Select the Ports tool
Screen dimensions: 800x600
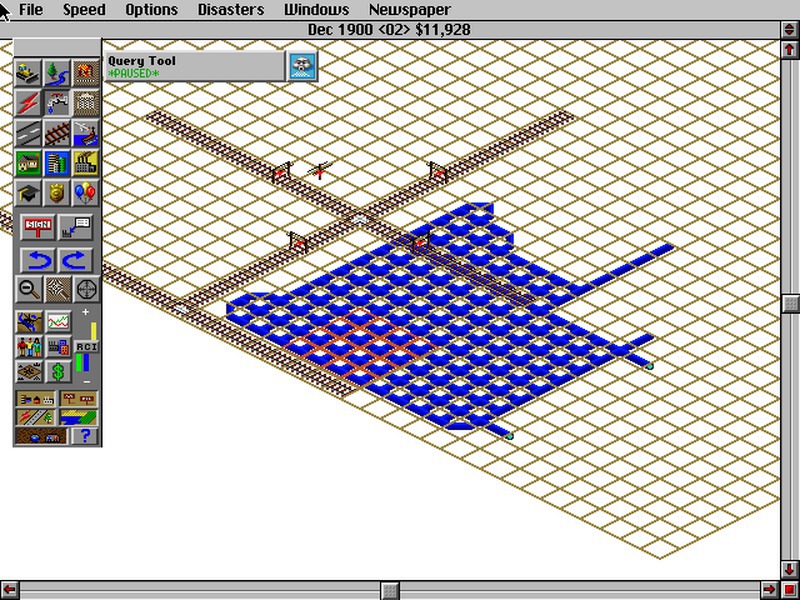pos(86,133)
